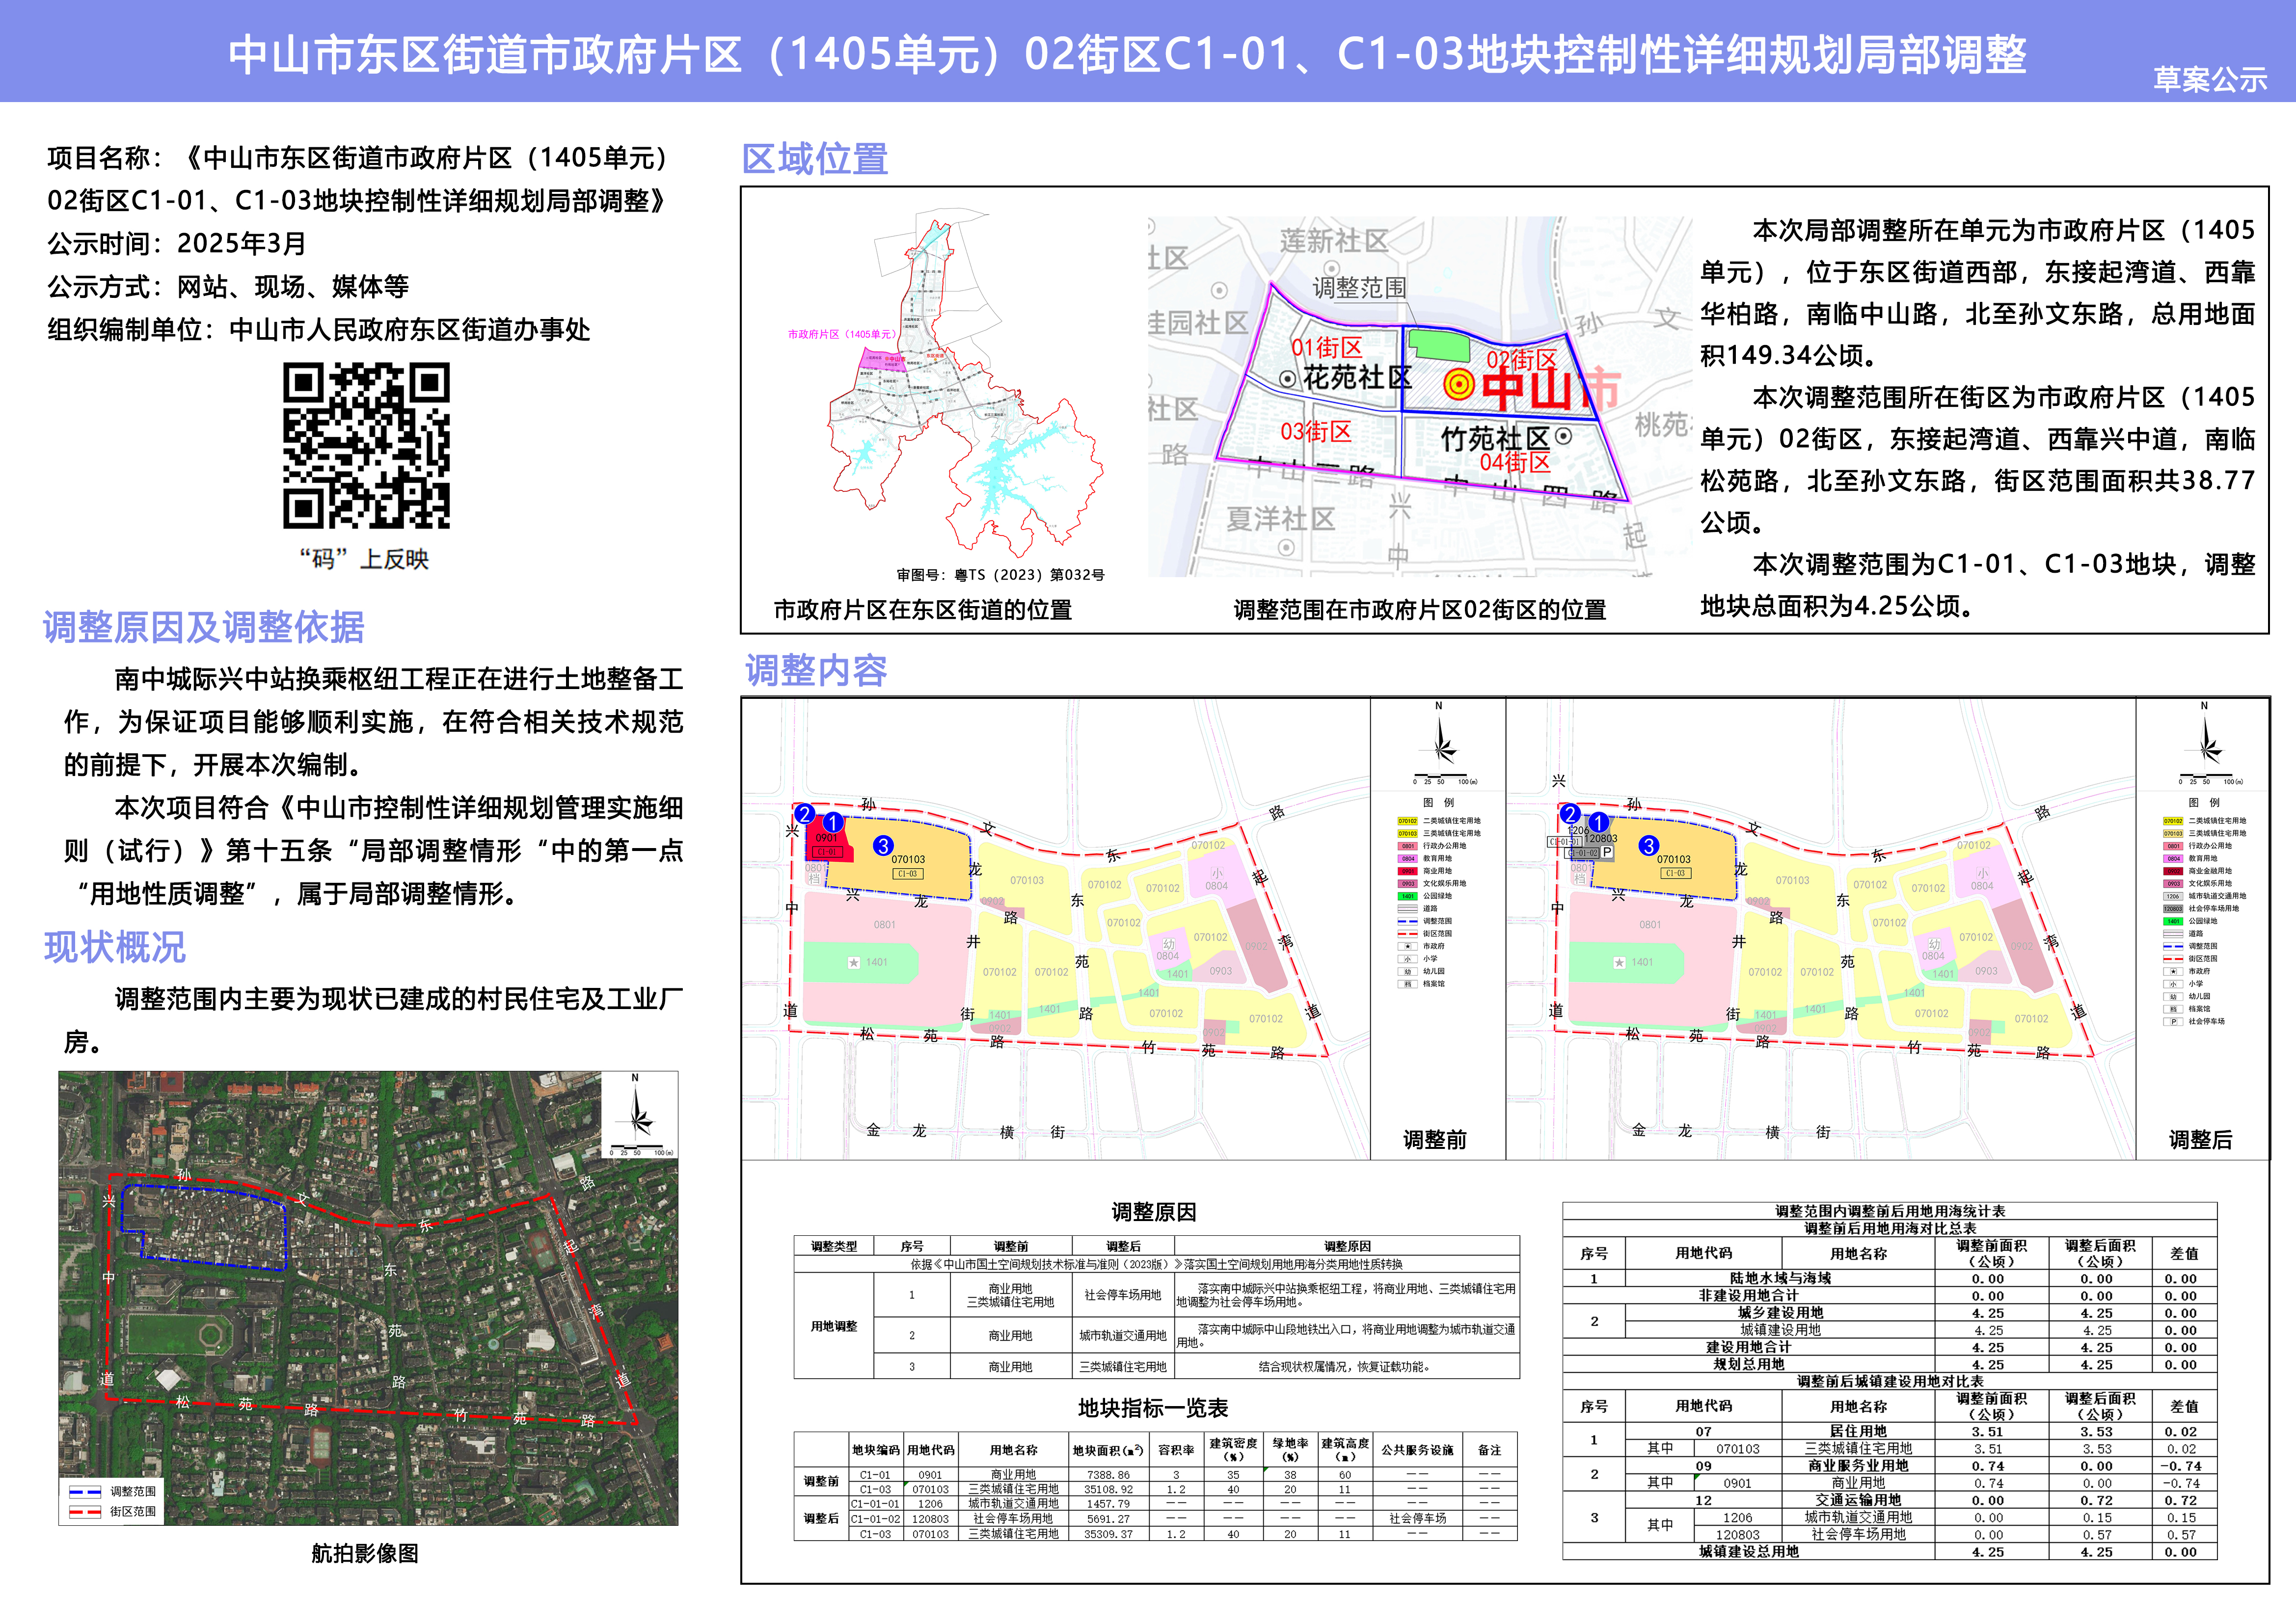Click the dark gray 120803 swatch in 调整后 legend
This screenshot has height=1623, width=2296.
point(2173,908)
